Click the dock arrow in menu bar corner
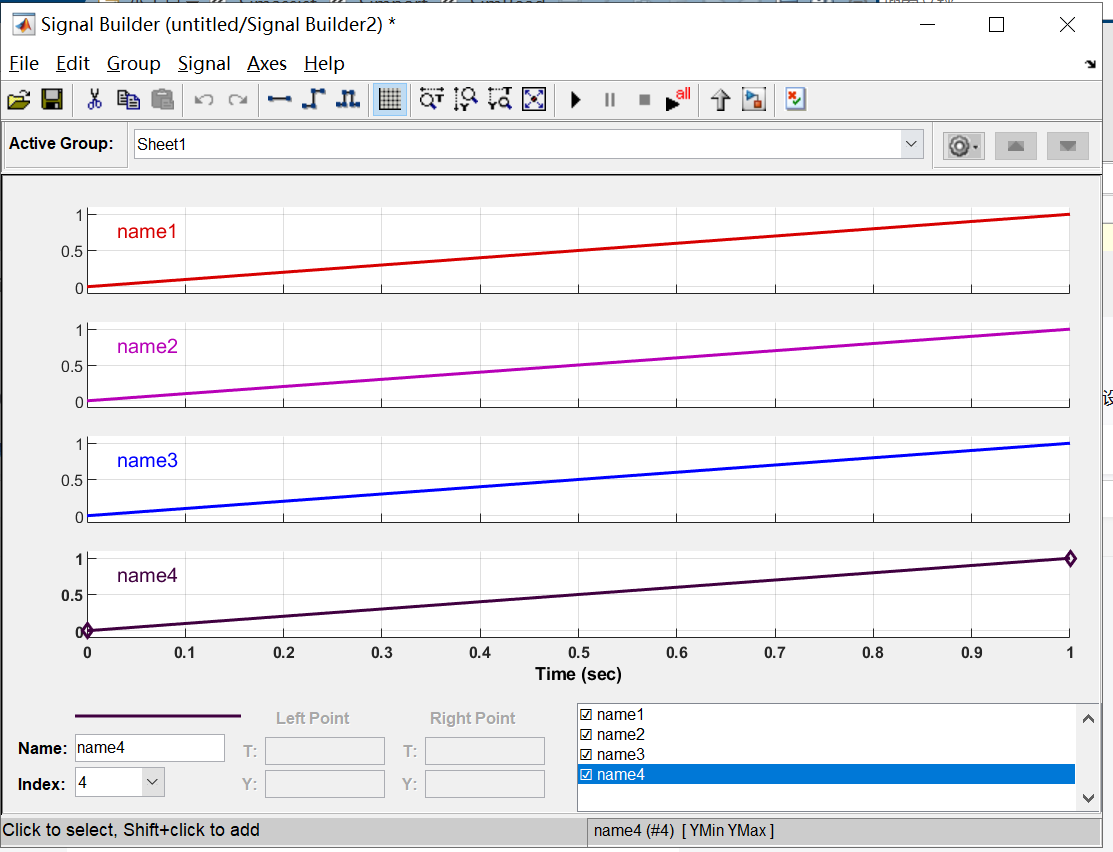Screen dimensions: 1113x852 (x=1090, y=64)
